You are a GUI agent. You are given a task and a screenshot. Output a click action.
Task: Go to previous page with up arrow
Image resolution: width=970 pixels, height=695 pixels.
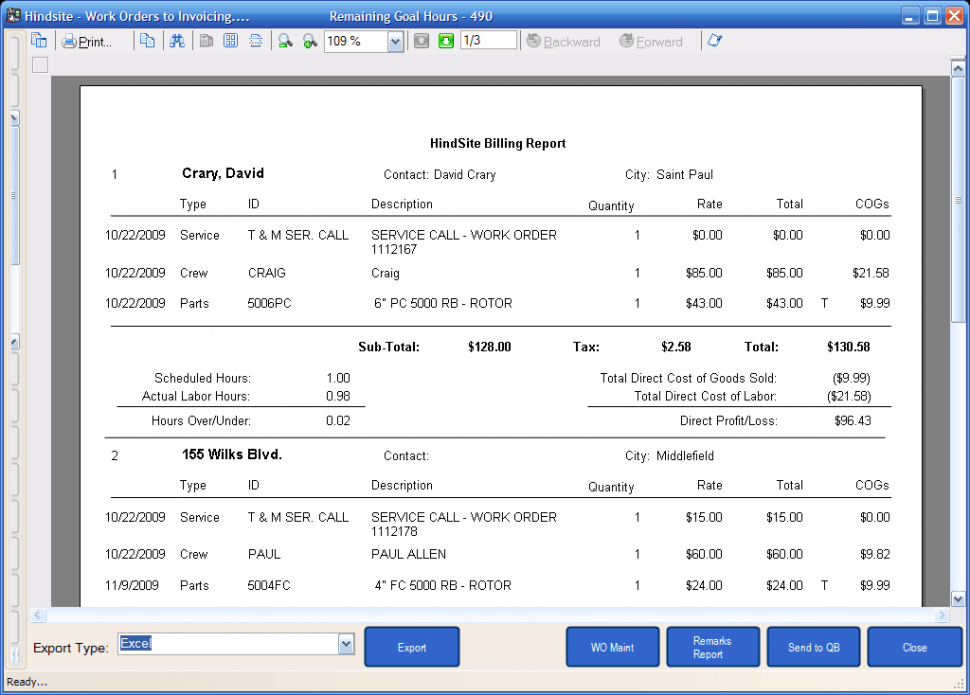pyautogui.click(x=421, y=41)
